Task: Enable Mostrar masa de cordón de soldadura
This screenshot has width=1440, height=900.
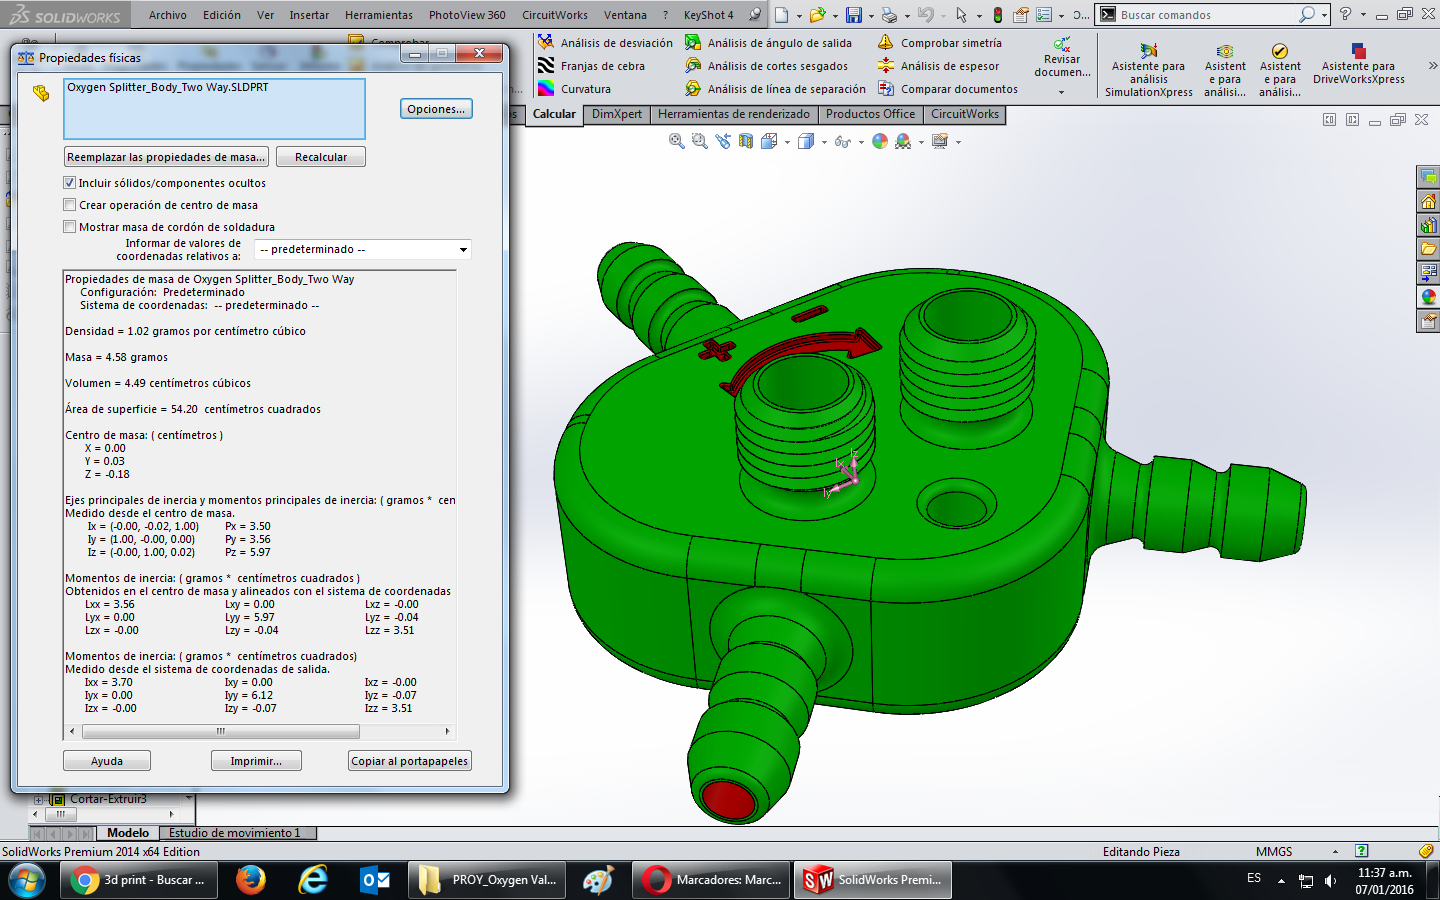Action: pos(69,227)
